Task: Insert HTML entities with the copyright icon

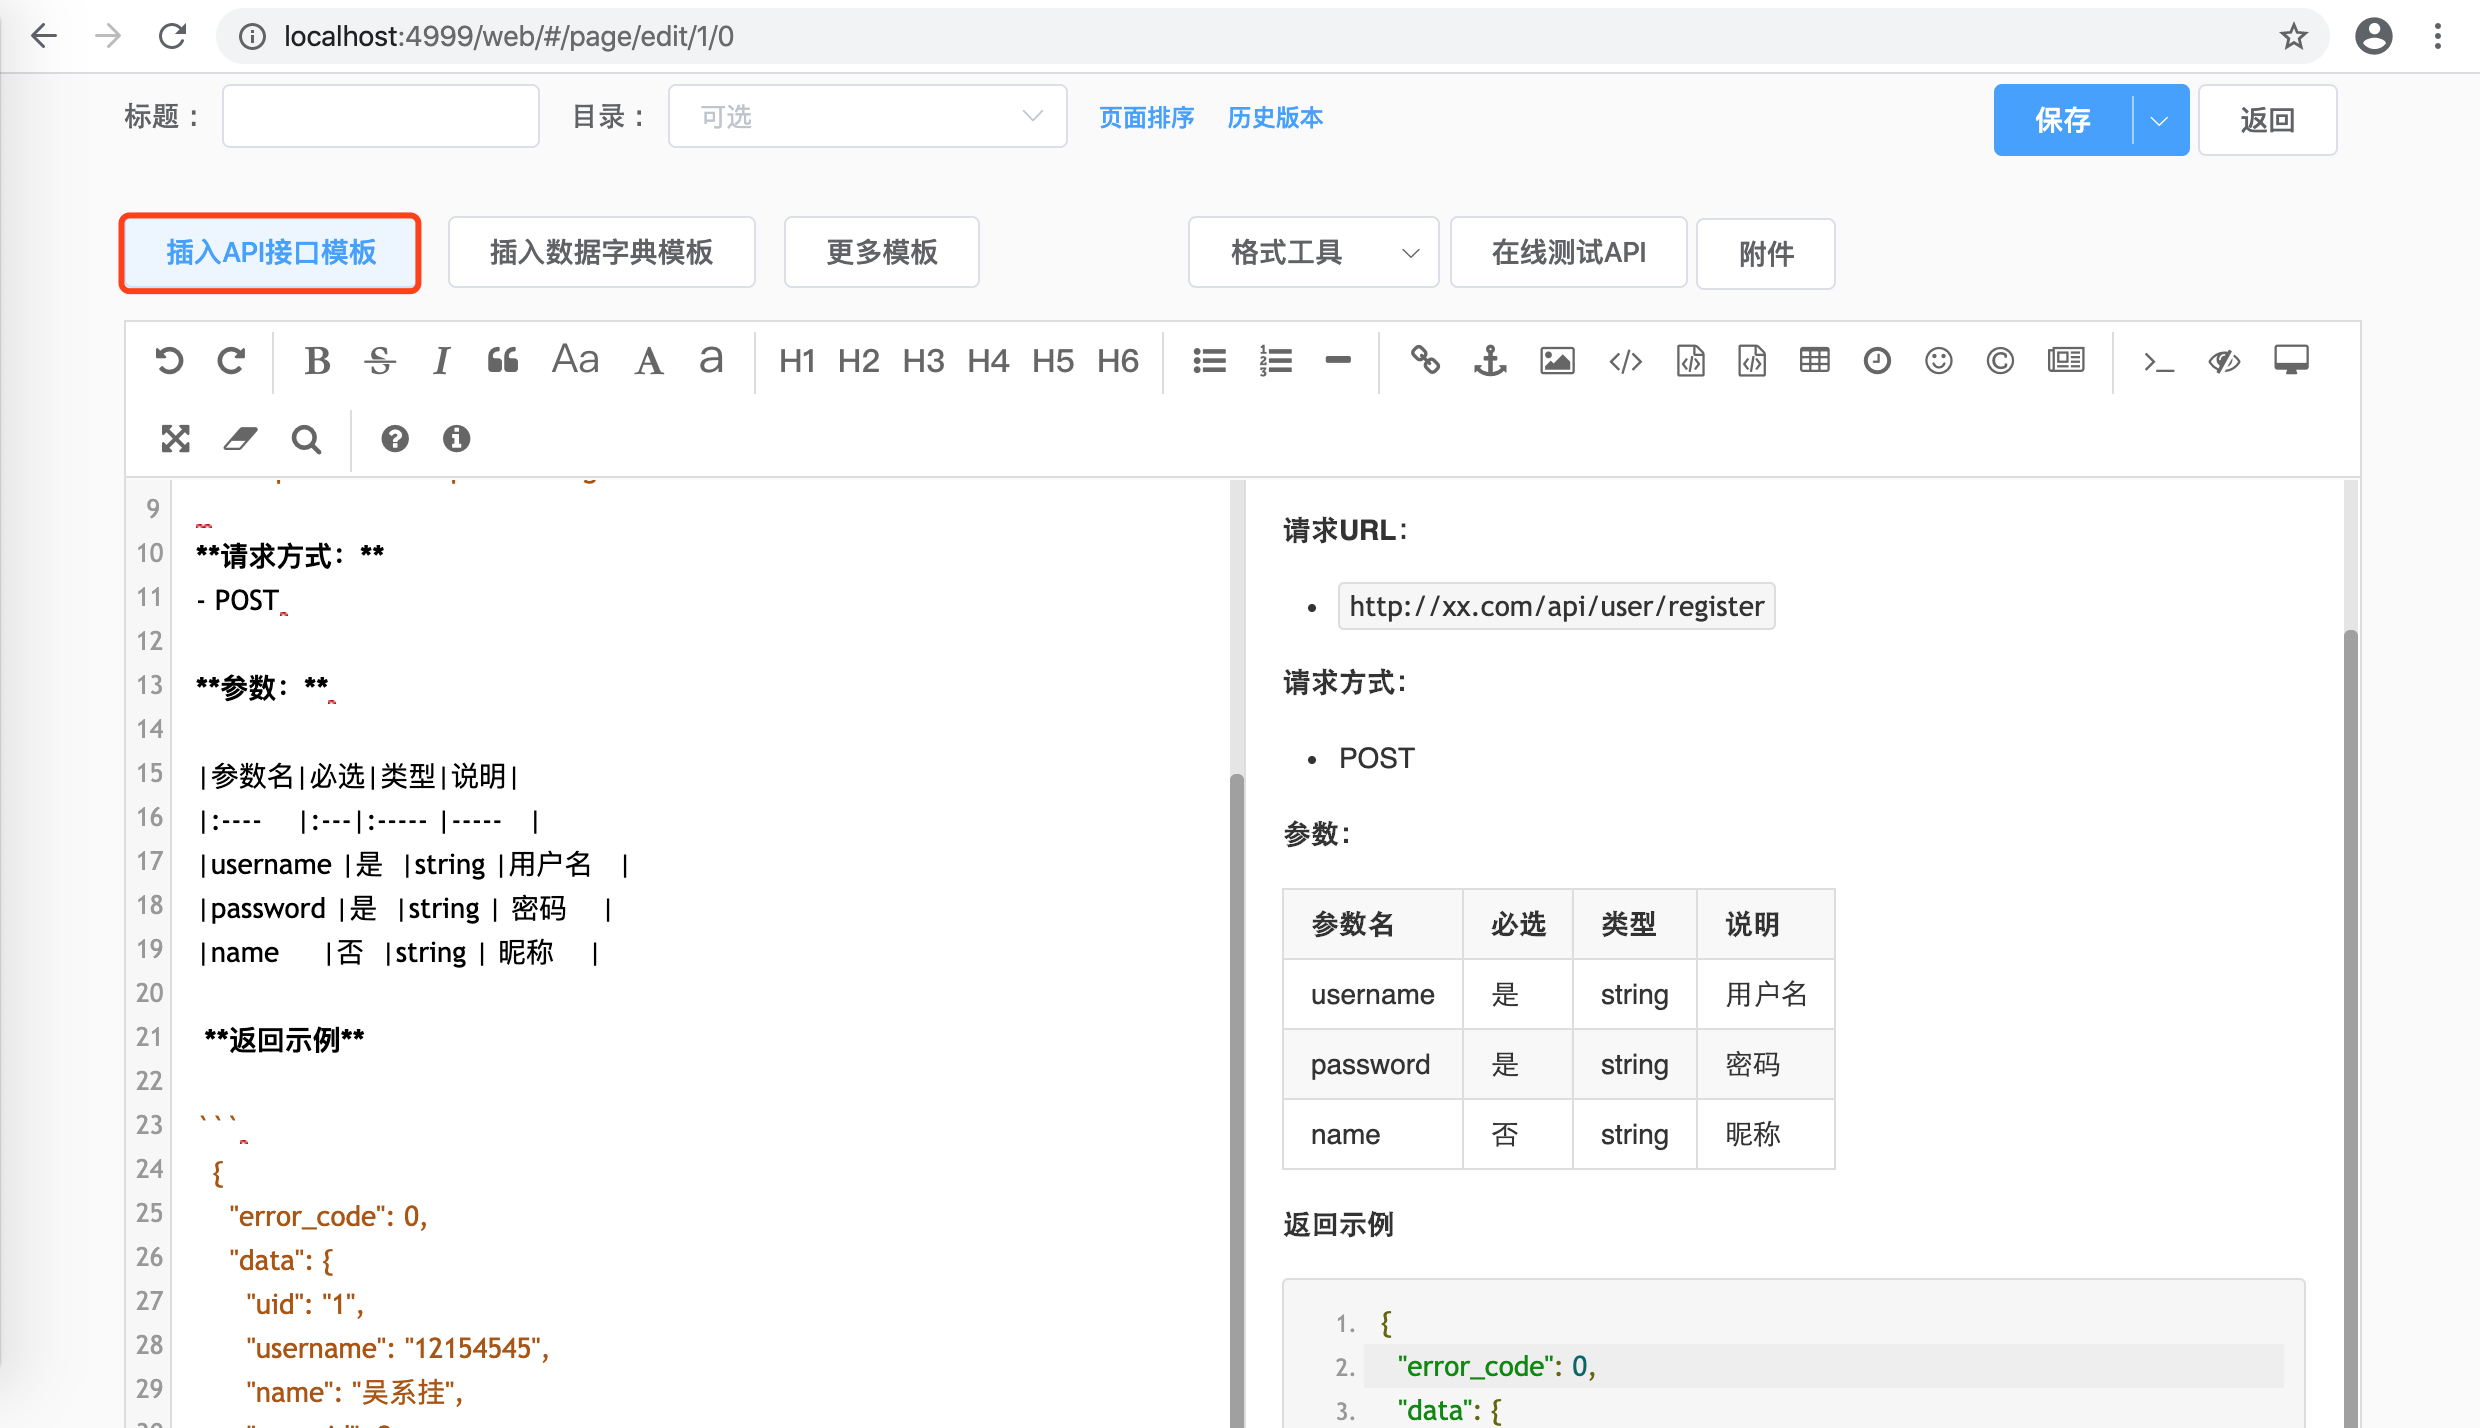Action: click(x=2000, y=360)
